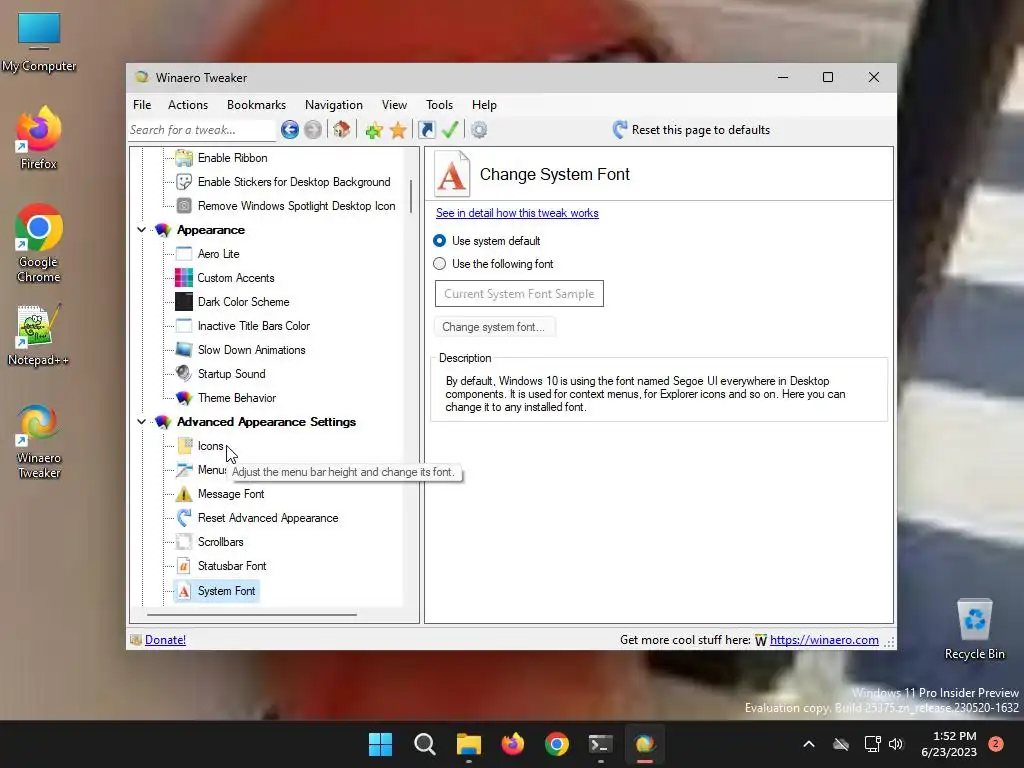Click the Donate! link
Image resolution: width=1024 pixels, height=768 pixels.
[x=165, y=640]
